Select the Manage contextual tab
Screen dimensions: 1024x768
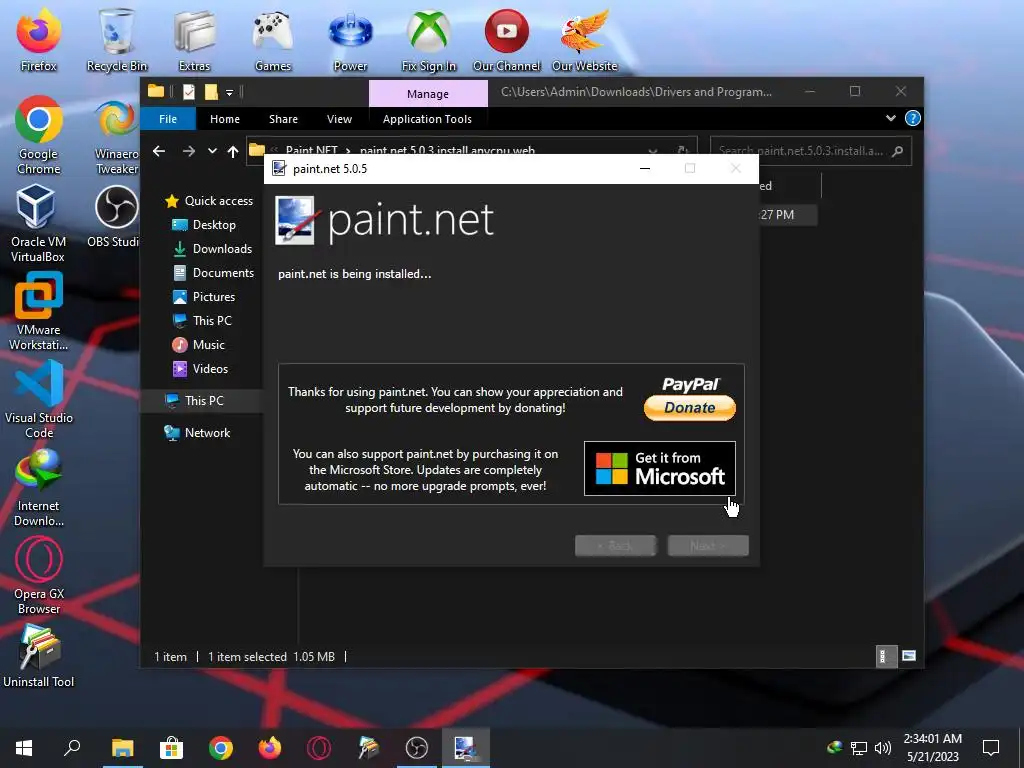[x=428, y=93]
